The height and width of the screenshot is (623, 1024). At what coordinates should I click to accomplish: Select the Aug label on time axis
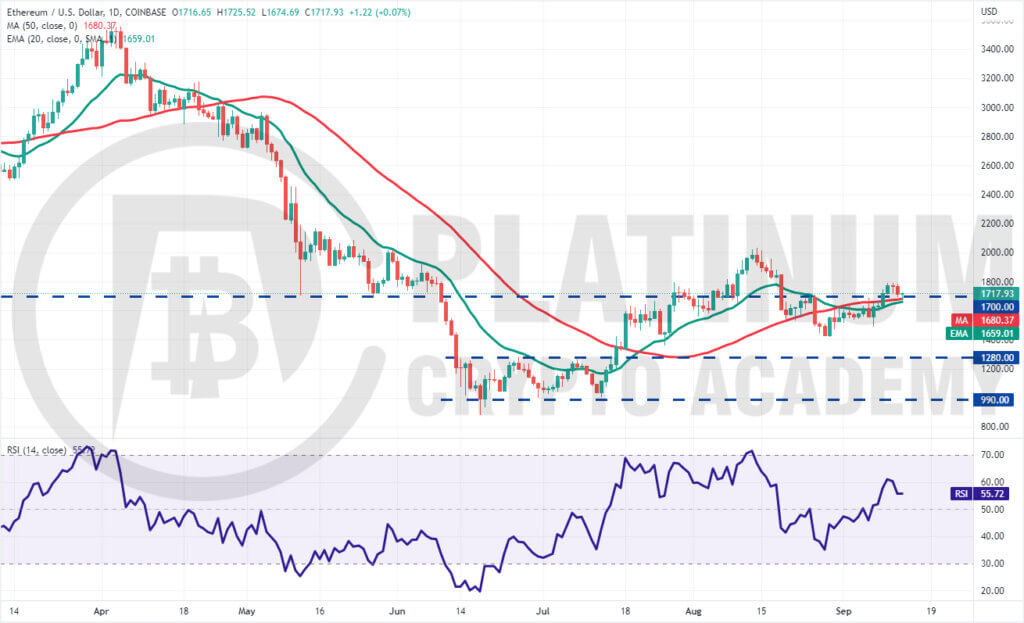(694, 611)
